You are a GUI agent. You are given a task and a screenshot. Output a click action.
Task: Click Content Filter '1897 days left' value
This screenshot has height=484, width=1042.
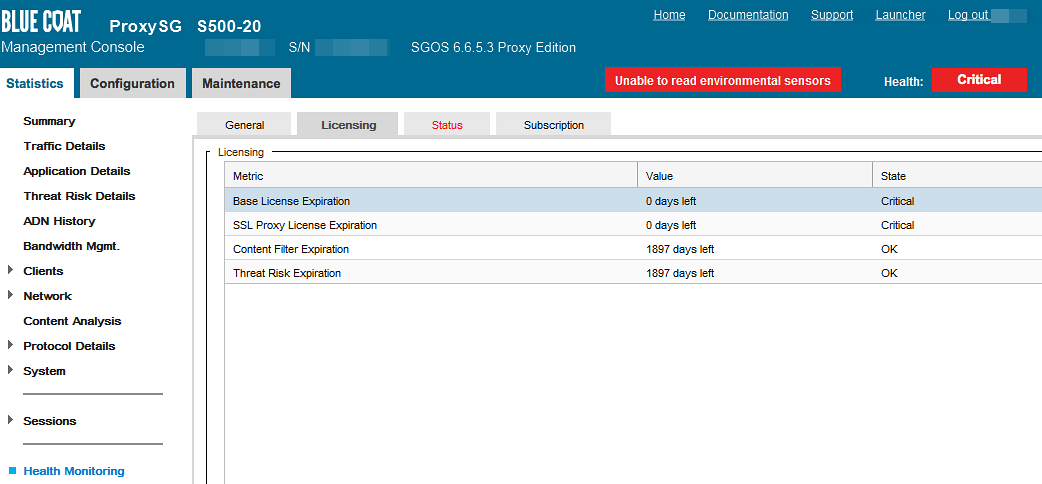coord(680,249)
